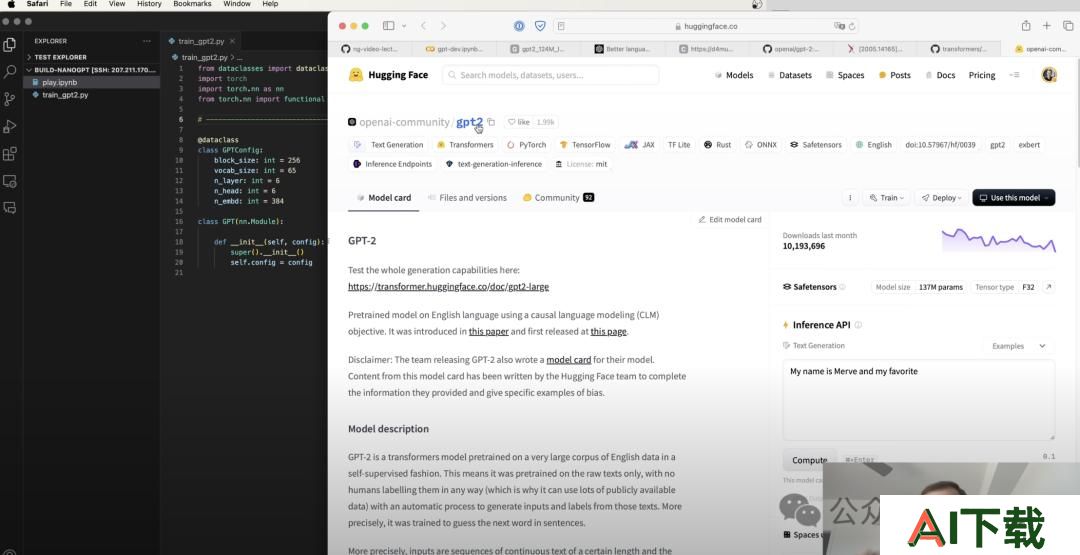Open Safari File menu
Image resolution: width=1080 pixels, height=555 pixels.
66,4
